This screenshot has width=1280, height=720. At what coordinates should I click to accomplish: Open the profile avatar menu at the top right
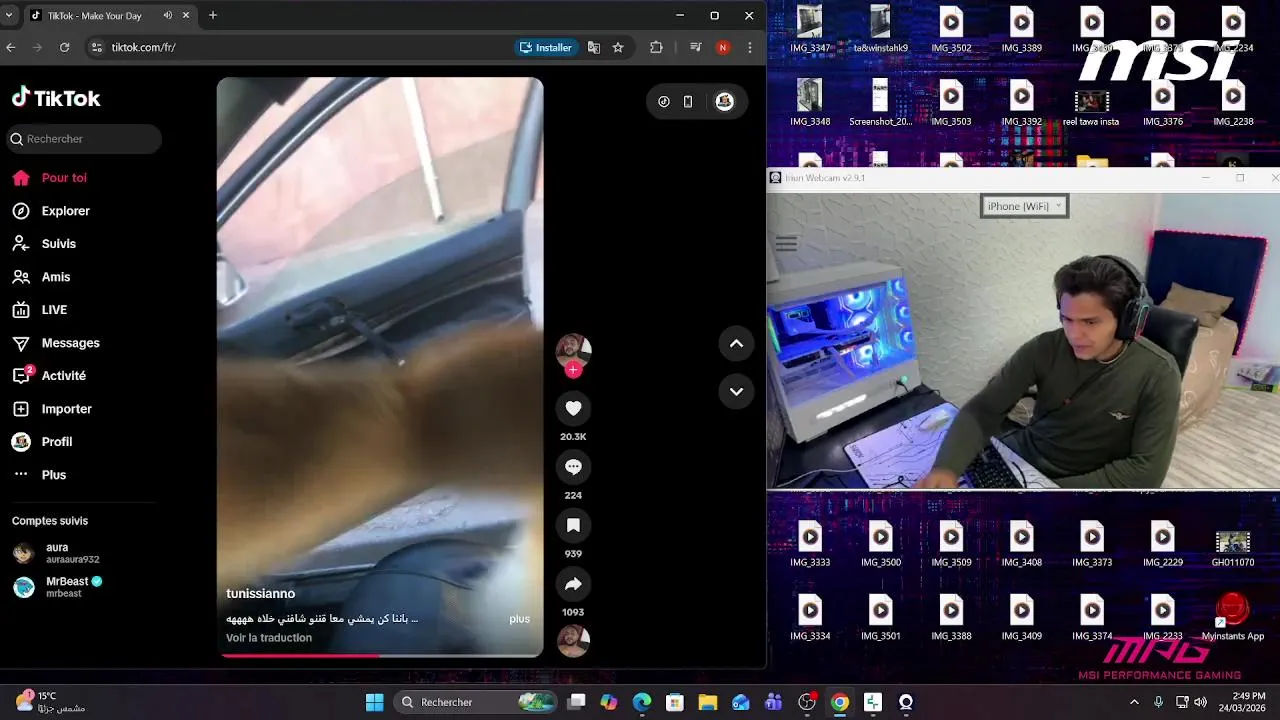click(x=725, y=101)
